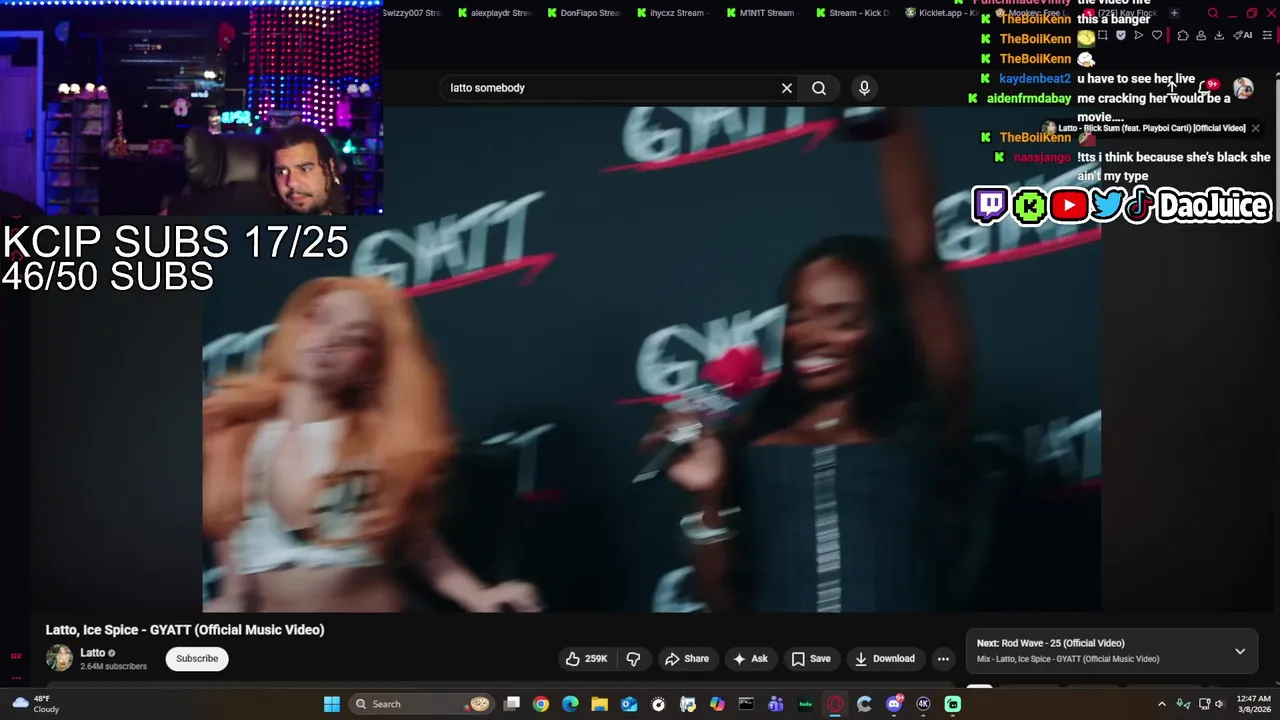The height and width of the screenshot is (720, 1280).
Task: Open the ad blocker shield icon
Action: coord(1121,35)
